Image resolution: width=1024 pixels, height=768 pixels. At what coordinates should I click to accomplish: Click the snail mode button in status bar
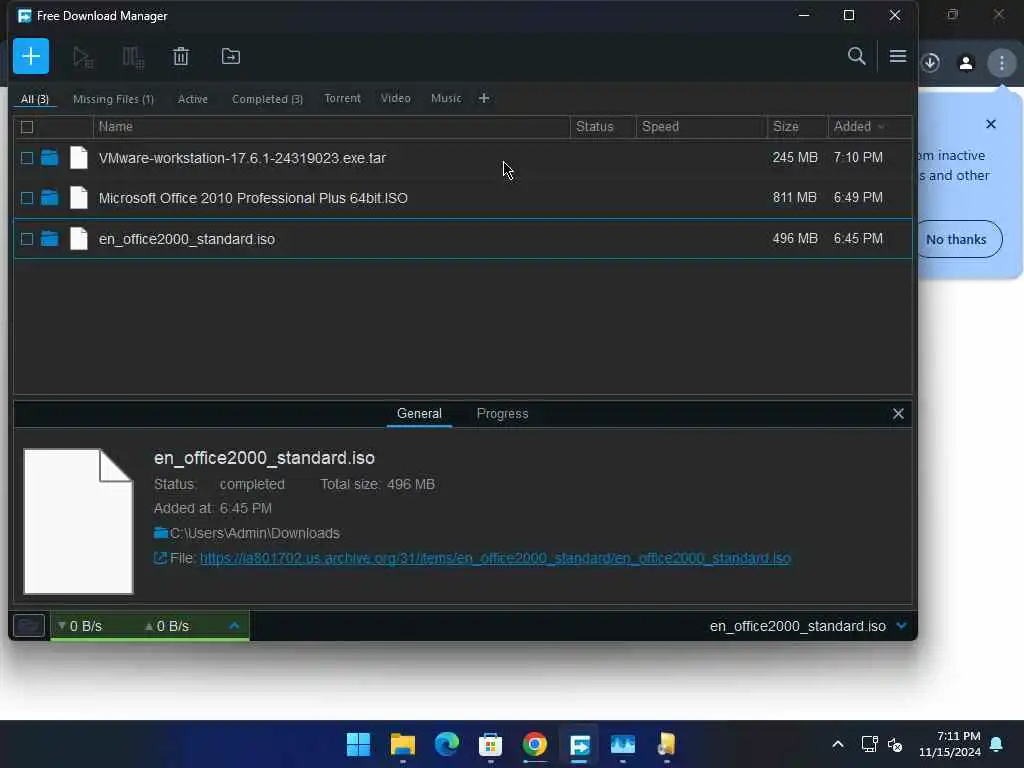[29, 625]
